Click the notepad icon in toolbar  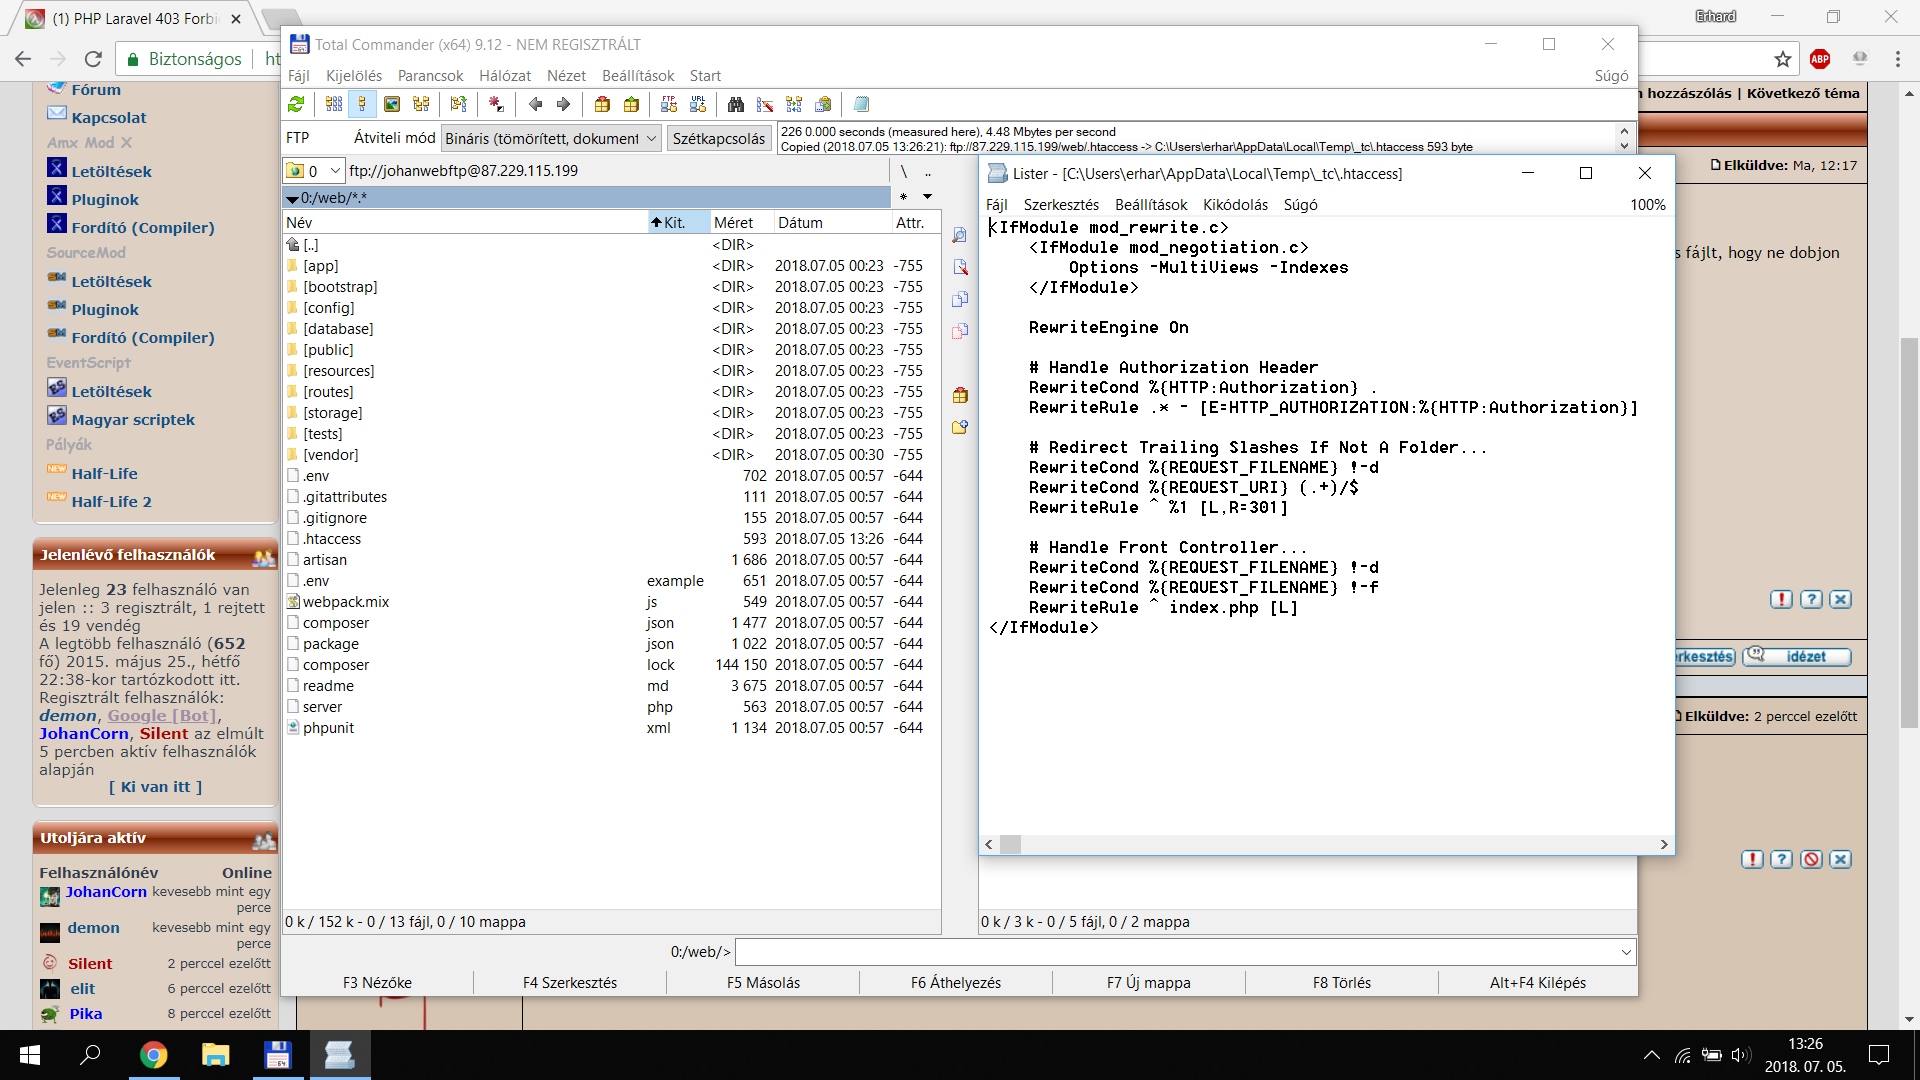coord(861,104)
